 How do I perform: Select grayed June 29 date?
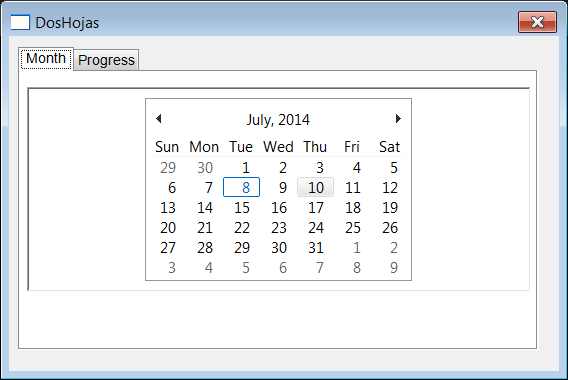pyautogui.click(x=168, y=167)
